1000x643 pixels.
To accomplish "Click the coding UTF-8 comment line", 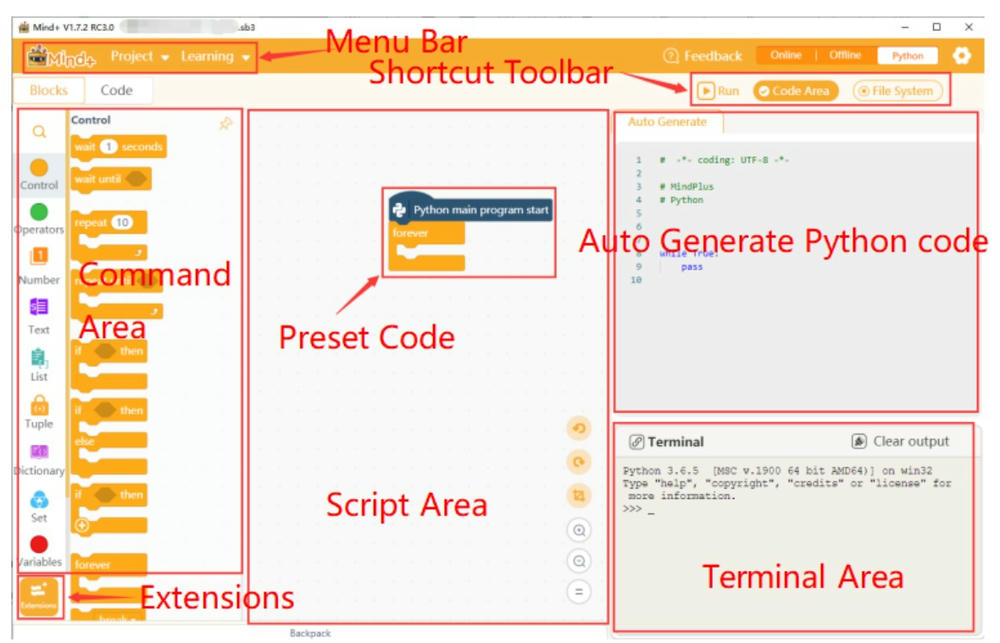I will coord(724,160).
